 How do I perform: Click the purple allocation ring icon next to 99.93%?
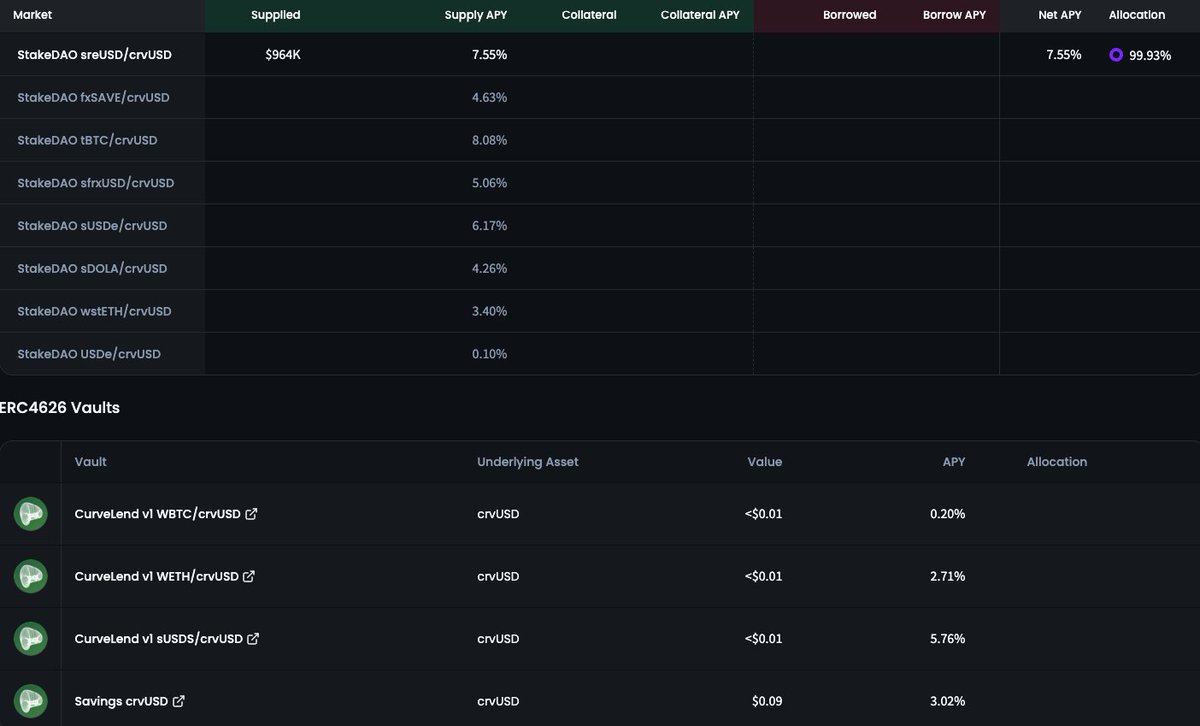[1116, 55]
